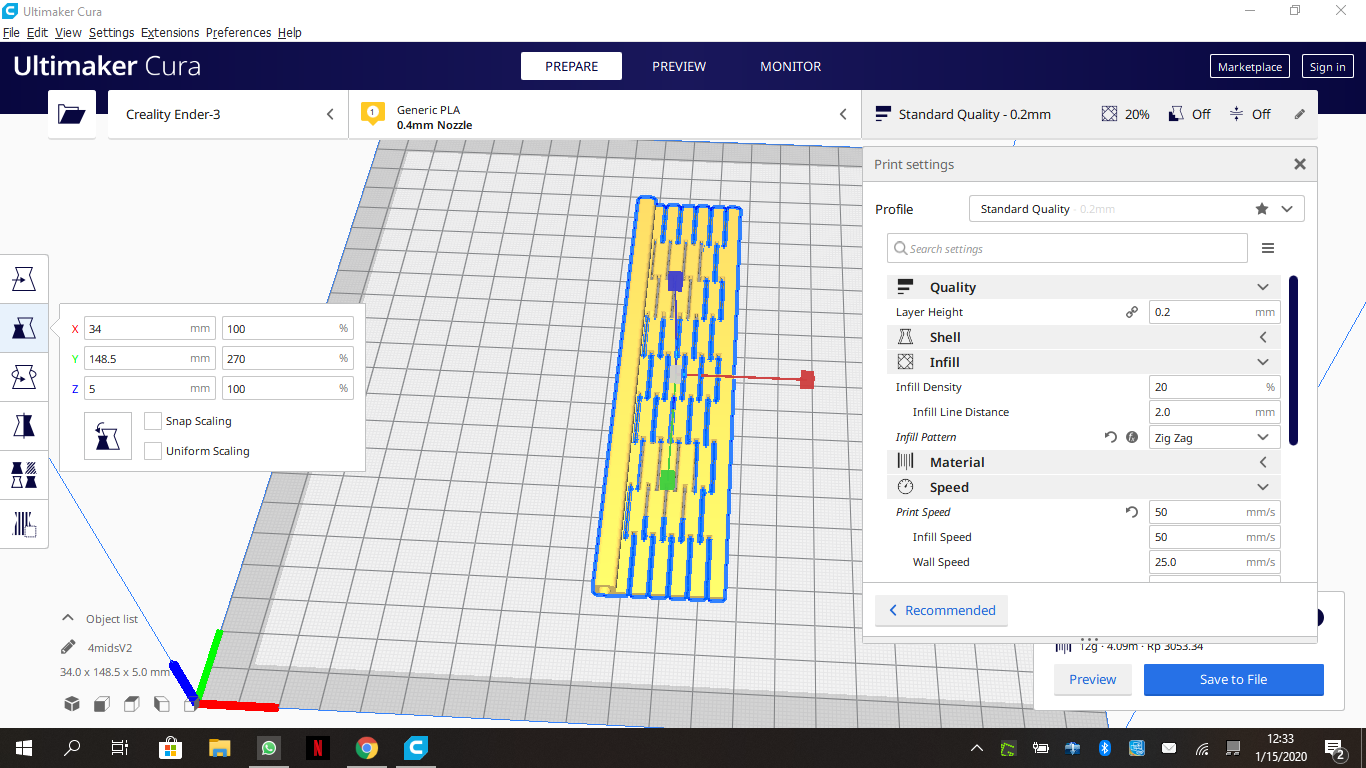Open Netflix from the taskbar
This screenshot has height=768, width=1366.
pyautogui.click(x=317, y=747)
